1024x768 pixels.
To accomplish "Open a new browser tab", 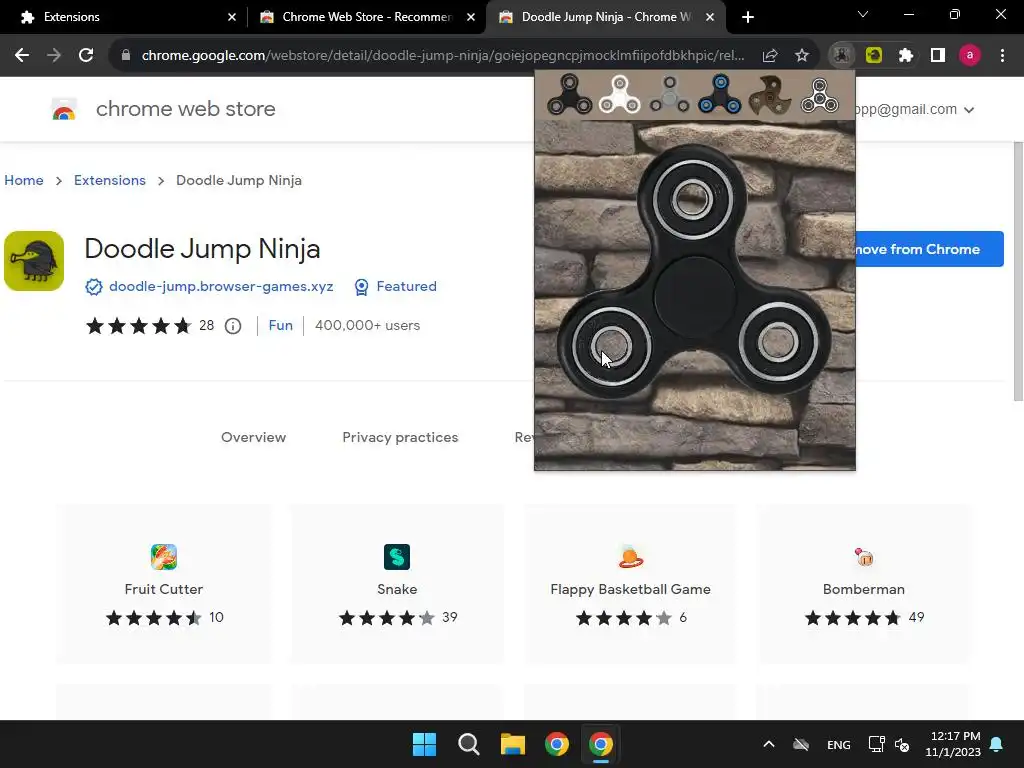I will pyautogui.click(x=748, y=17).
